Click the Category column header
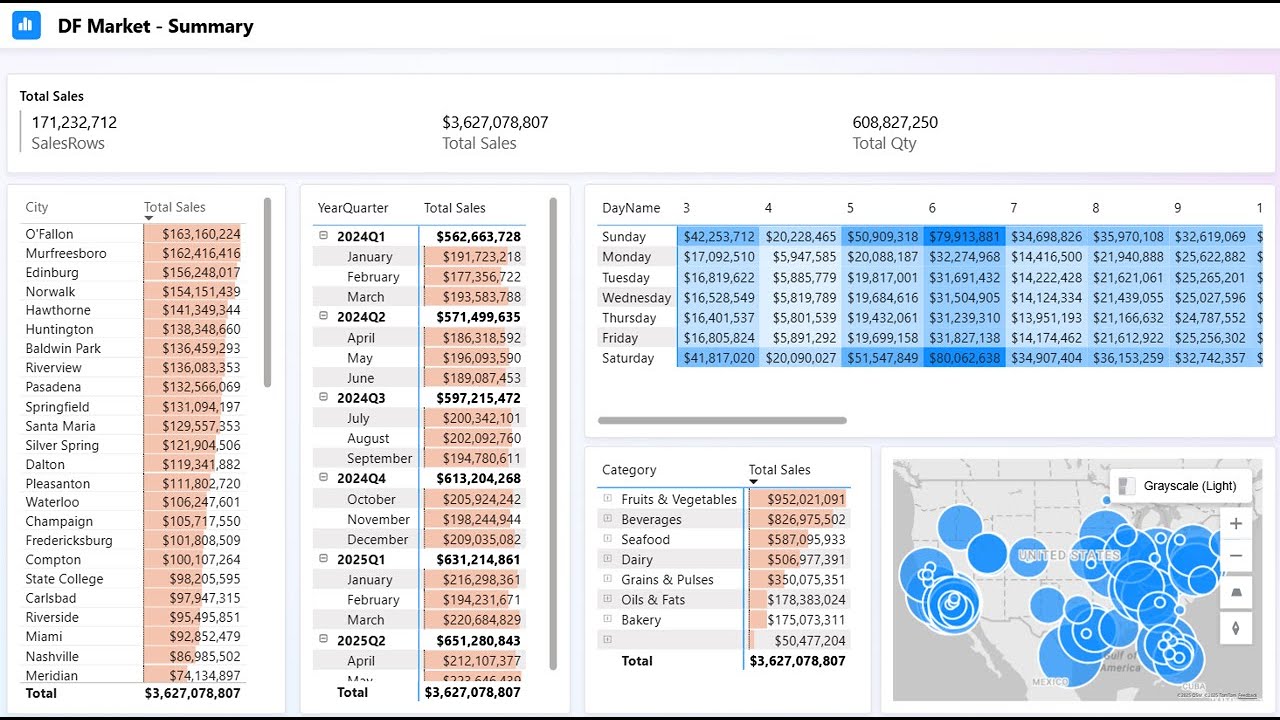Viewport: 1280px width, 720px height. click(629, 469)
